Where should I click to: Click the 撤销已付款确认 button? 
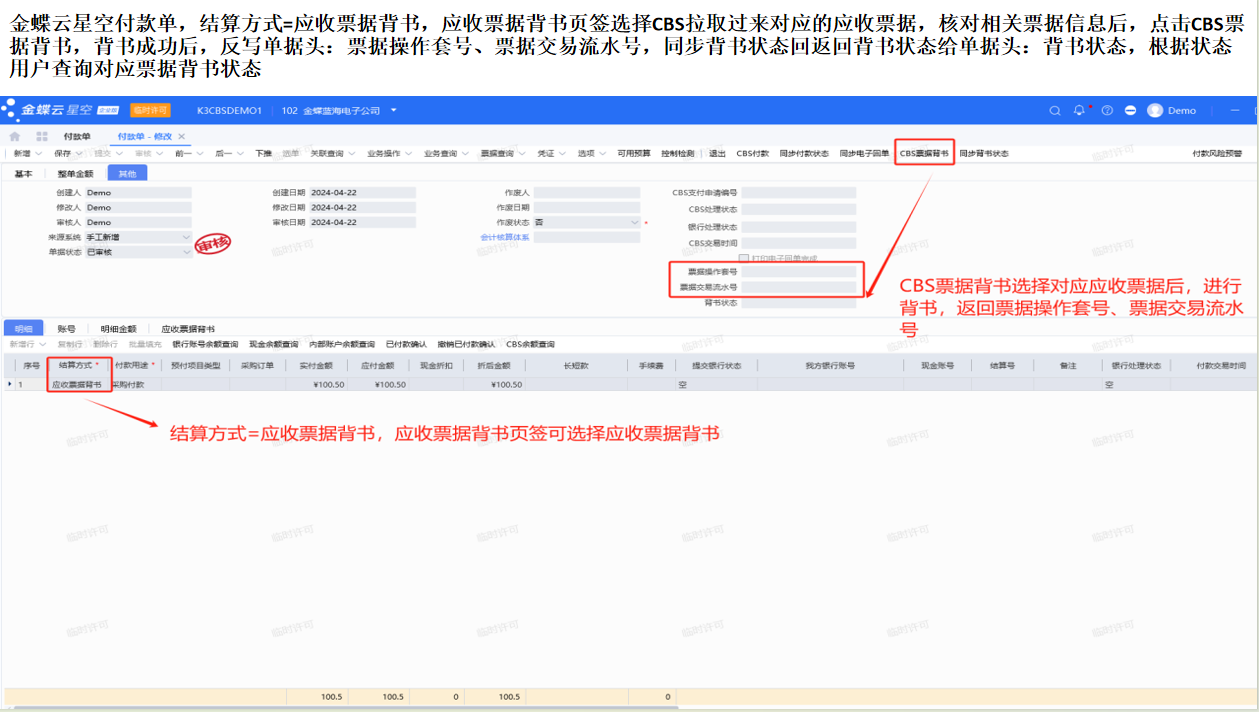click(x=466, y=344)
